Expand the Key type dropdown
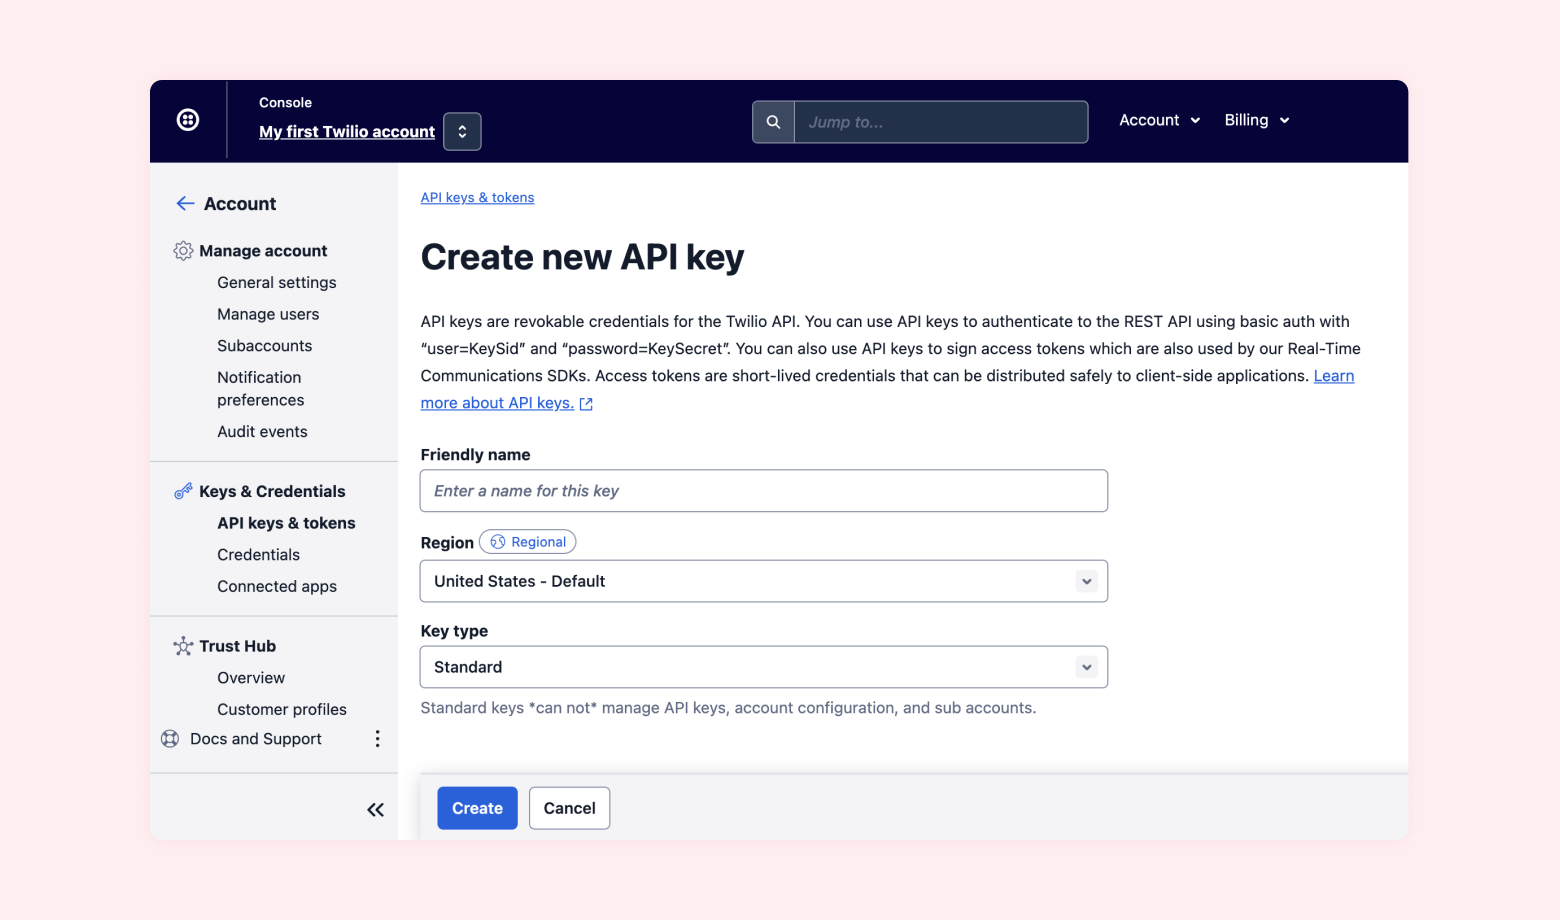1560x920 pixels. 764,667
